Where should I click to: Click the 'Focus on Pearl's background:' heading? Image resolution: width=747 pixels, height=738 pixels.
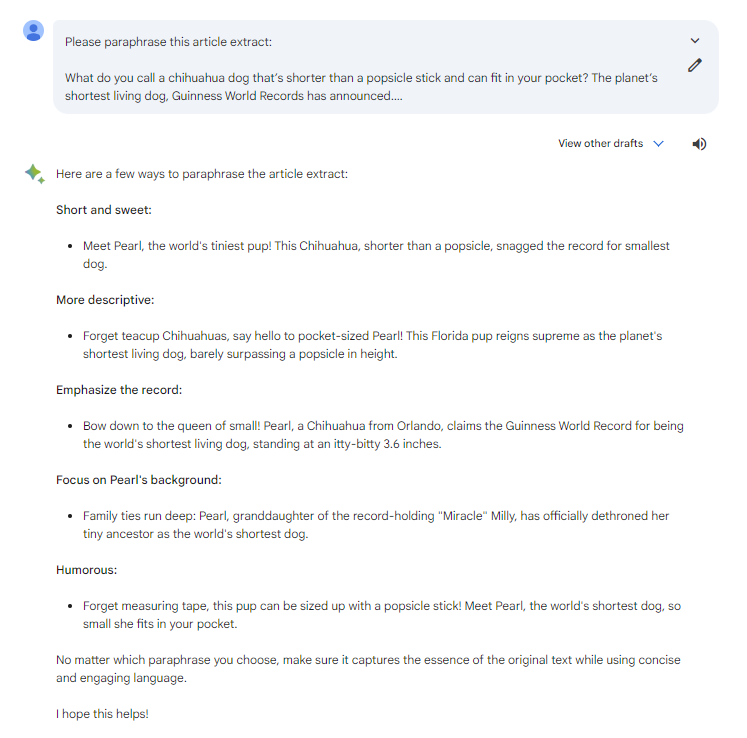click(139, 480)
